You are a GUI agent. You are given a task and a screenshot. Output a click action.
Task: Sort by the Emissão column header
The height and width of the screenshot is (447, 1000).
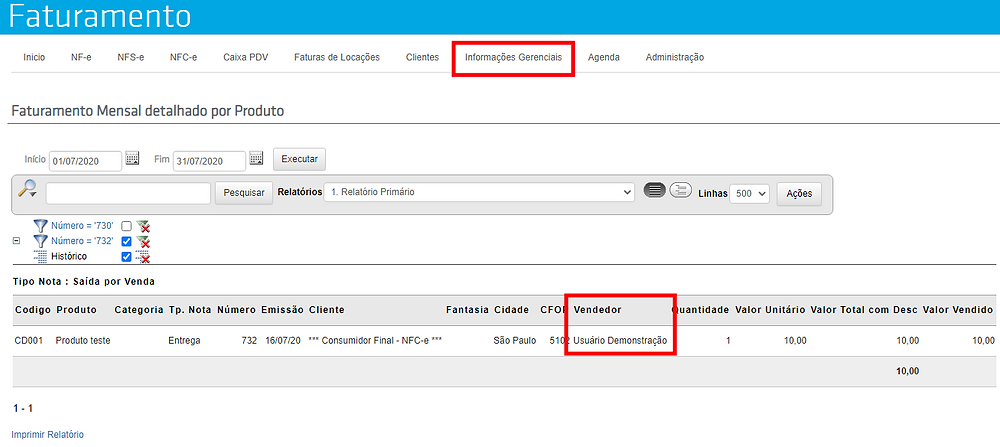coord(283,309)
